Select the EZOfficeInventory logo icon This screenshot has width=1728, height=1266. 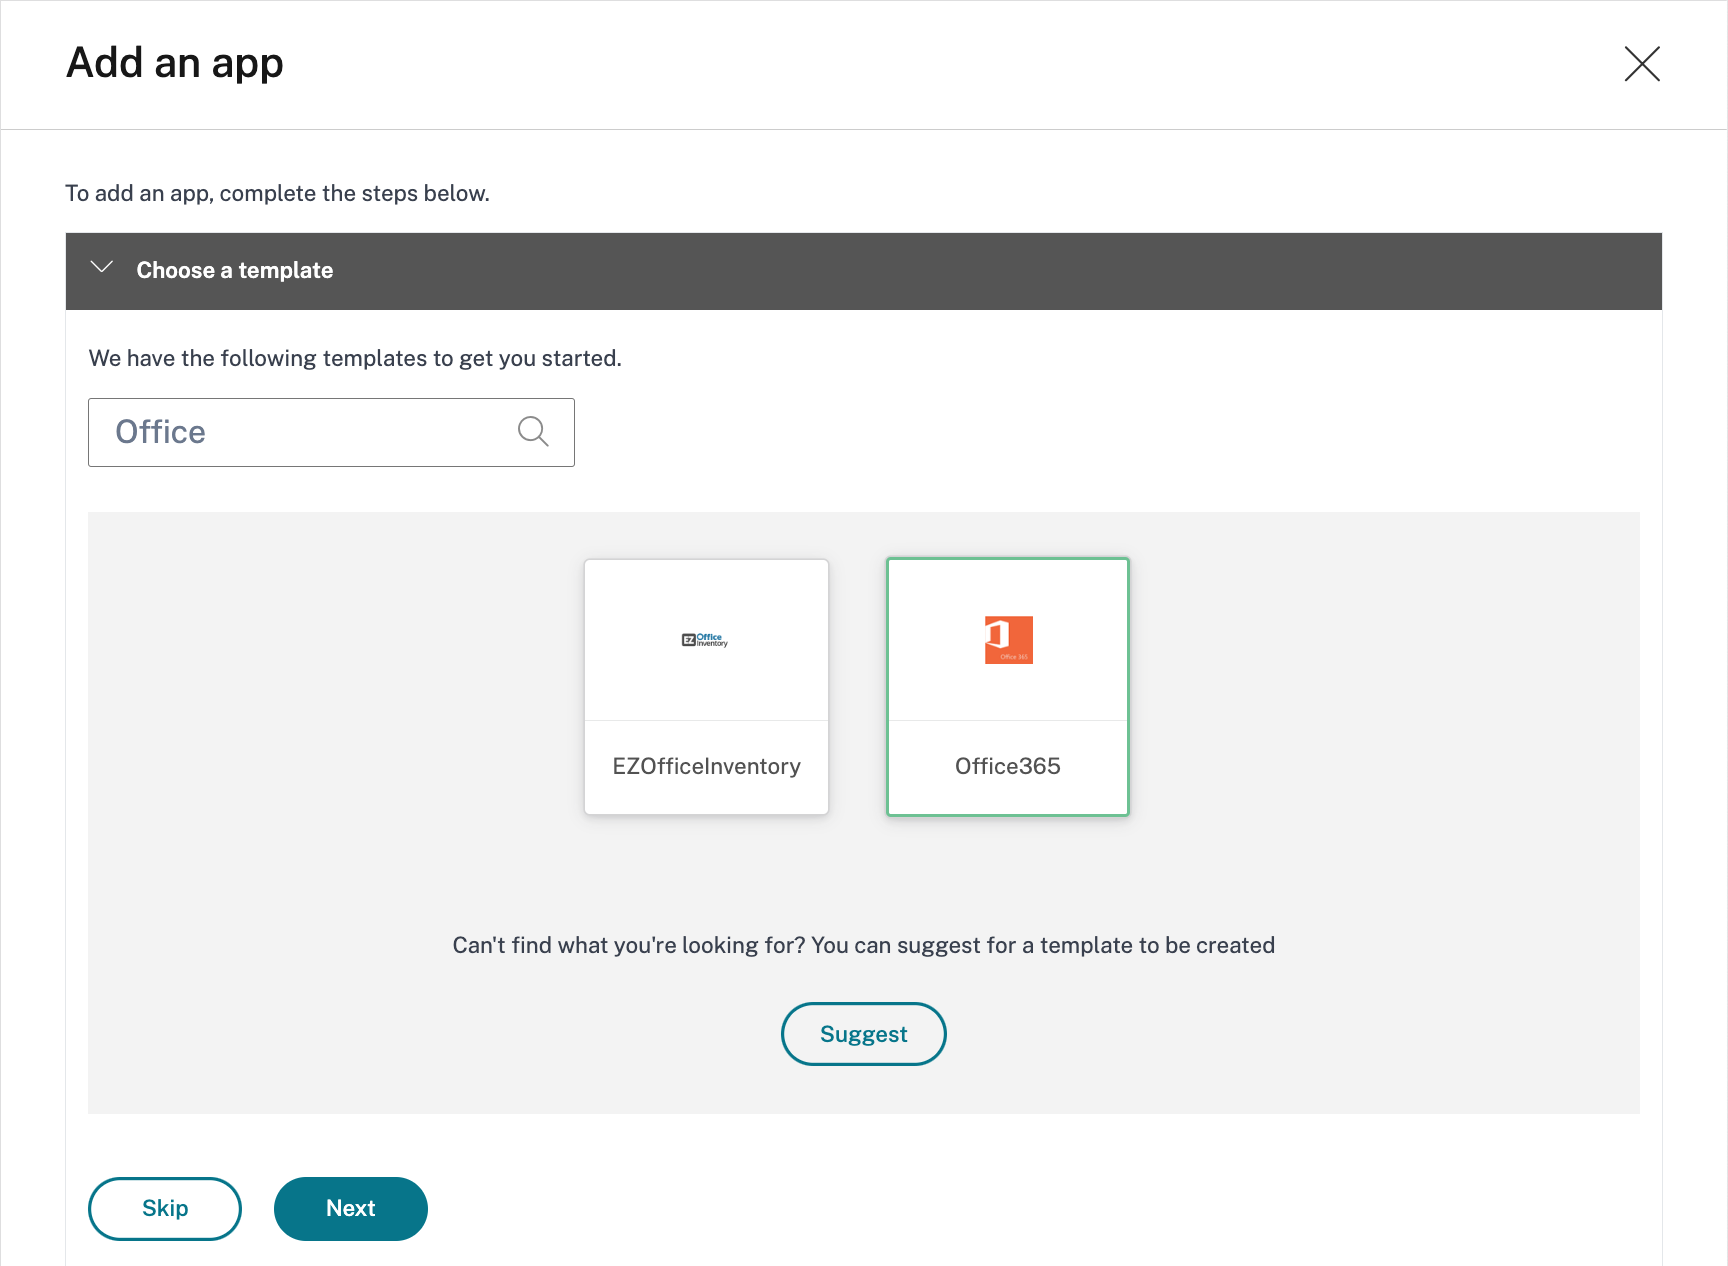point(705,640)
